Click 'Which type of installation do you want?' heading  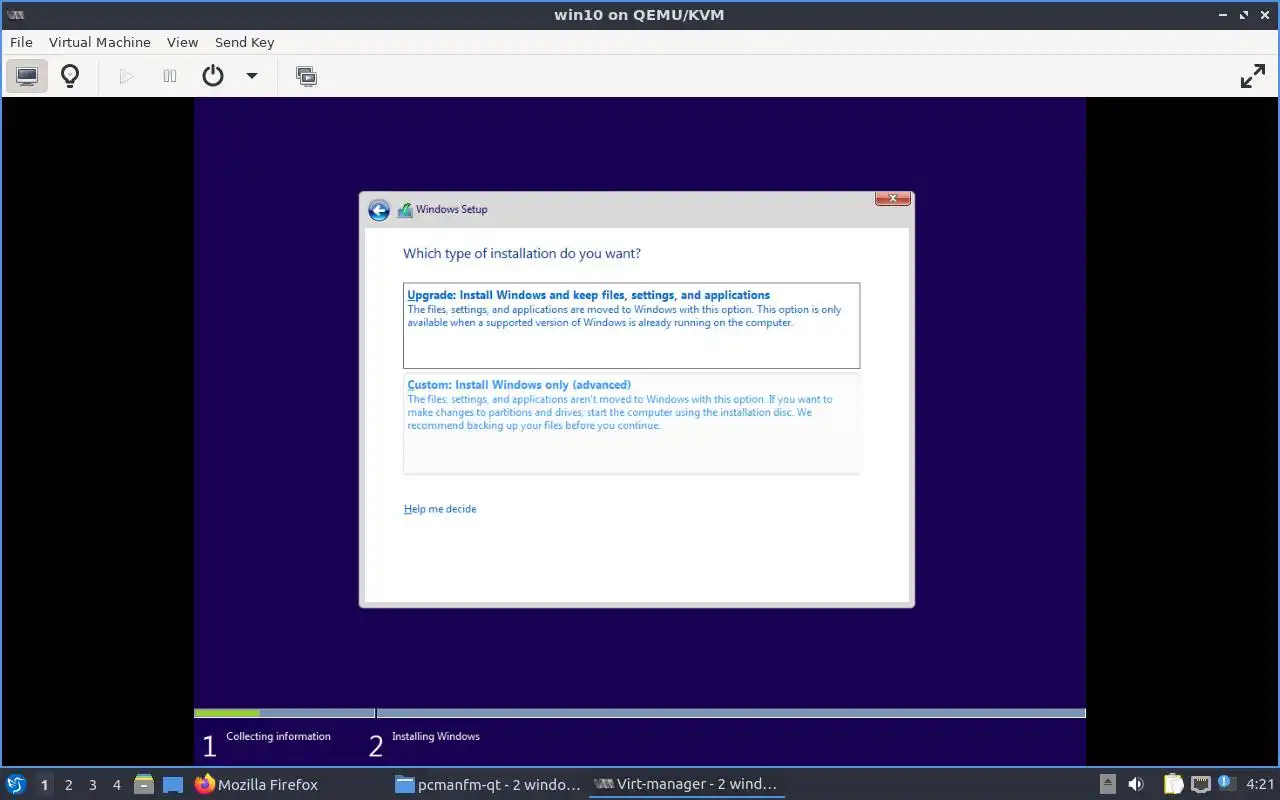pos(522,254)
